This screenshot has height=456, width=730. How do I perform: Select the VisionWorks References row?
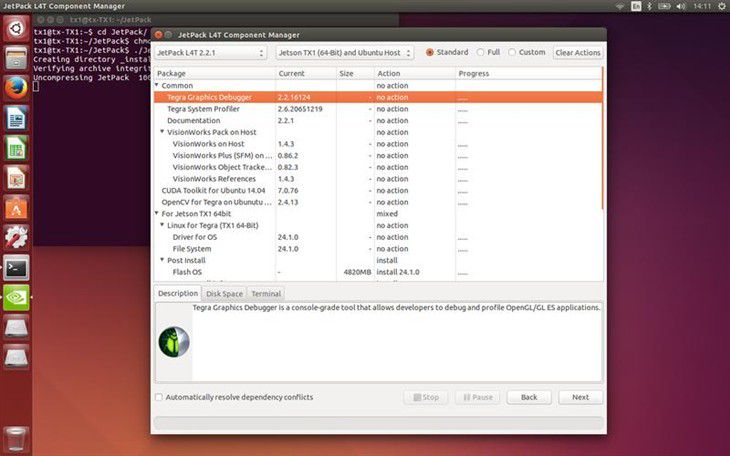[378, 179]
